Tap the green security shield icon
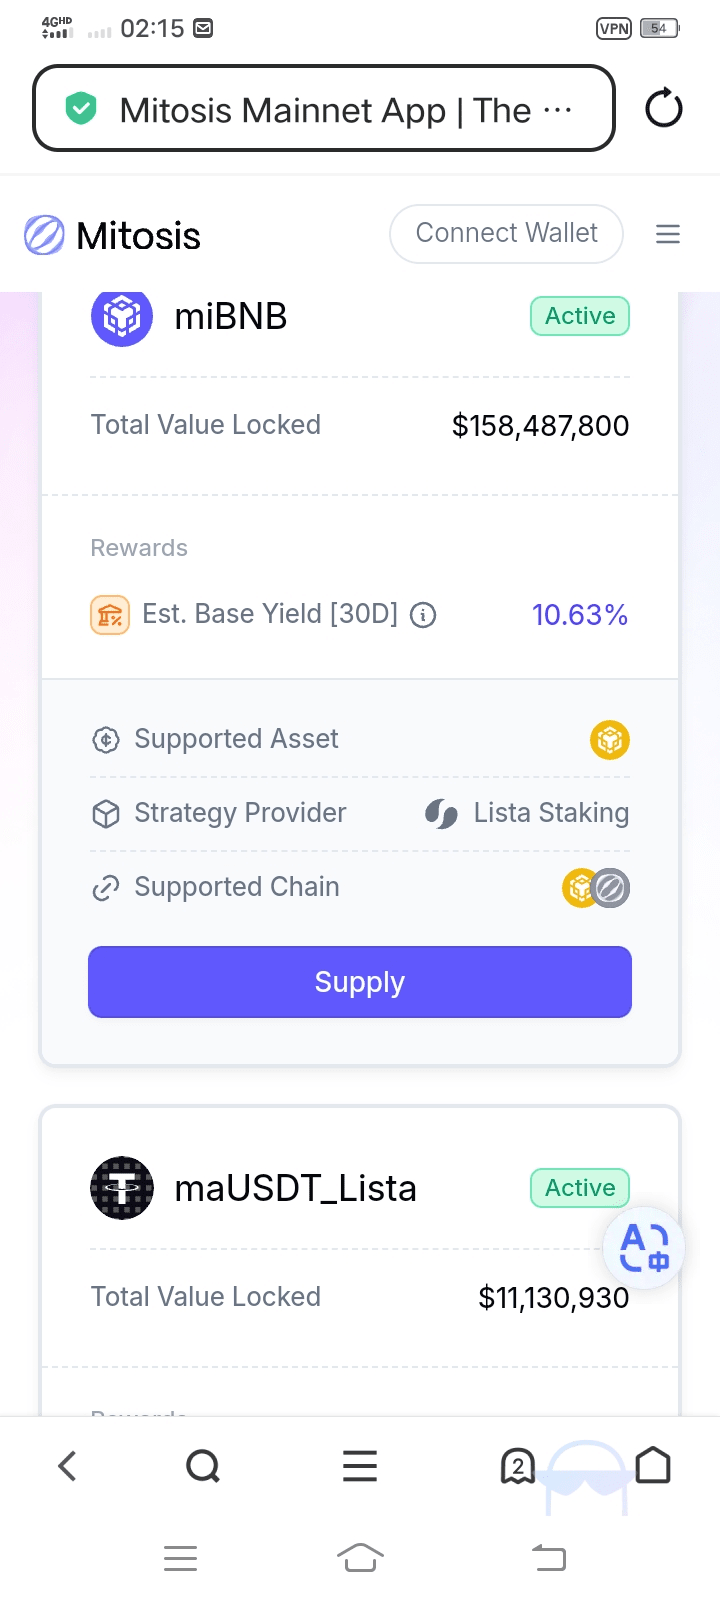The image size is (720, 1600). tap(81, 108)
